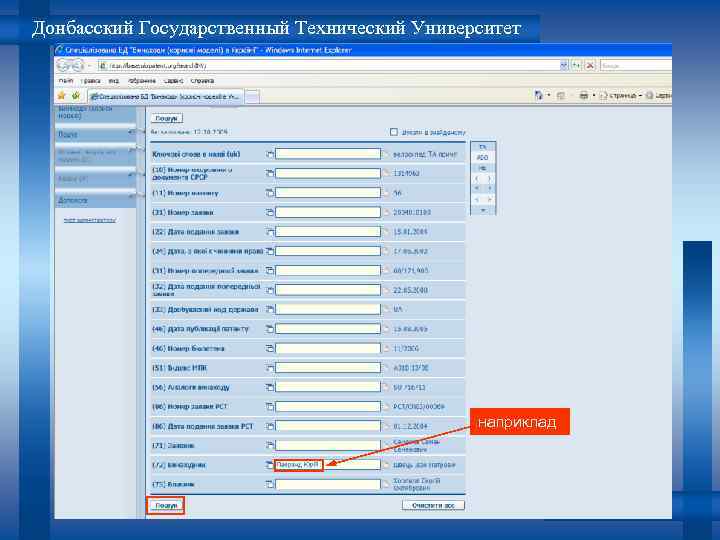Click the icon left of (32) field
720x540 pixels.
click(270, 290)
